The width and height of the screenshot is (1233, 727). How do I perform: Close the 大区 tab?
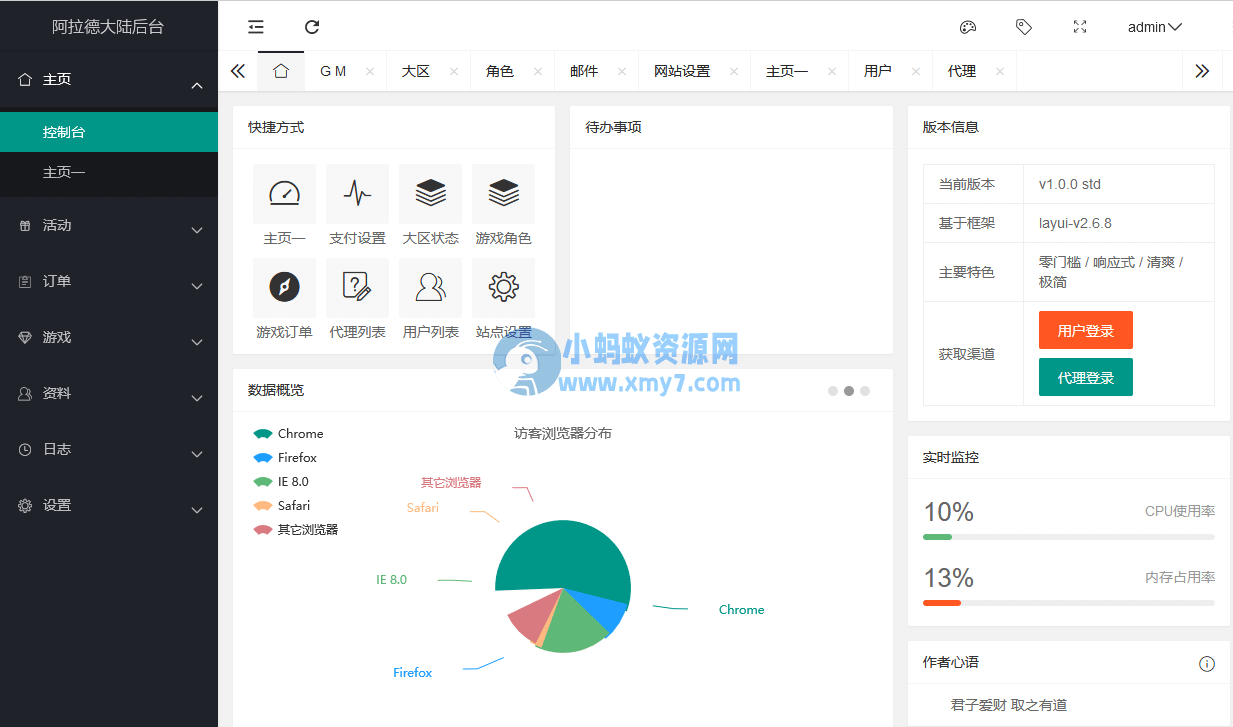(x=454, y=71)
